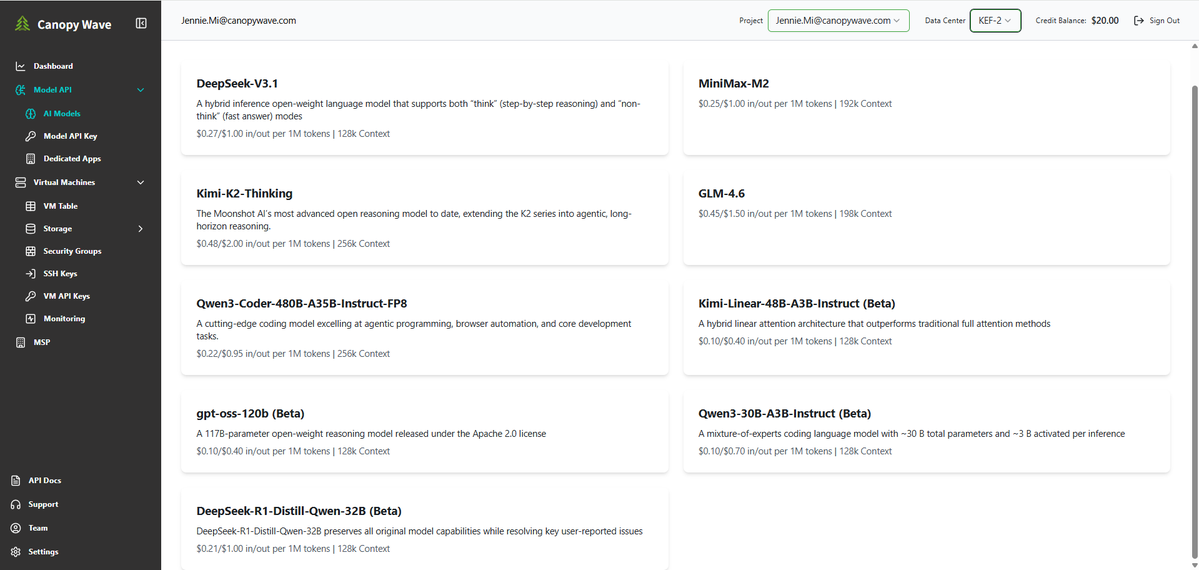Click the Credit Balance $20.00 amount
1199x570 pixels.
click(x=1105, y=21)
